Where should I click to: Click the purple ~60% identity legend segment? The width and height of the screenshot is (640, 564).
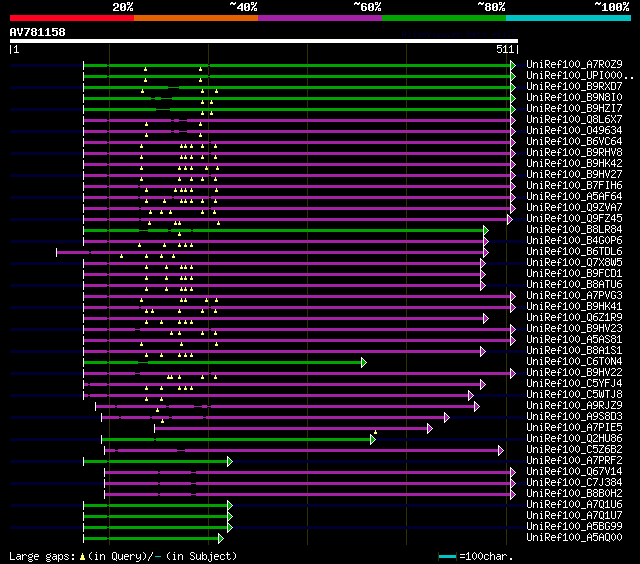[x=320, y=18]
